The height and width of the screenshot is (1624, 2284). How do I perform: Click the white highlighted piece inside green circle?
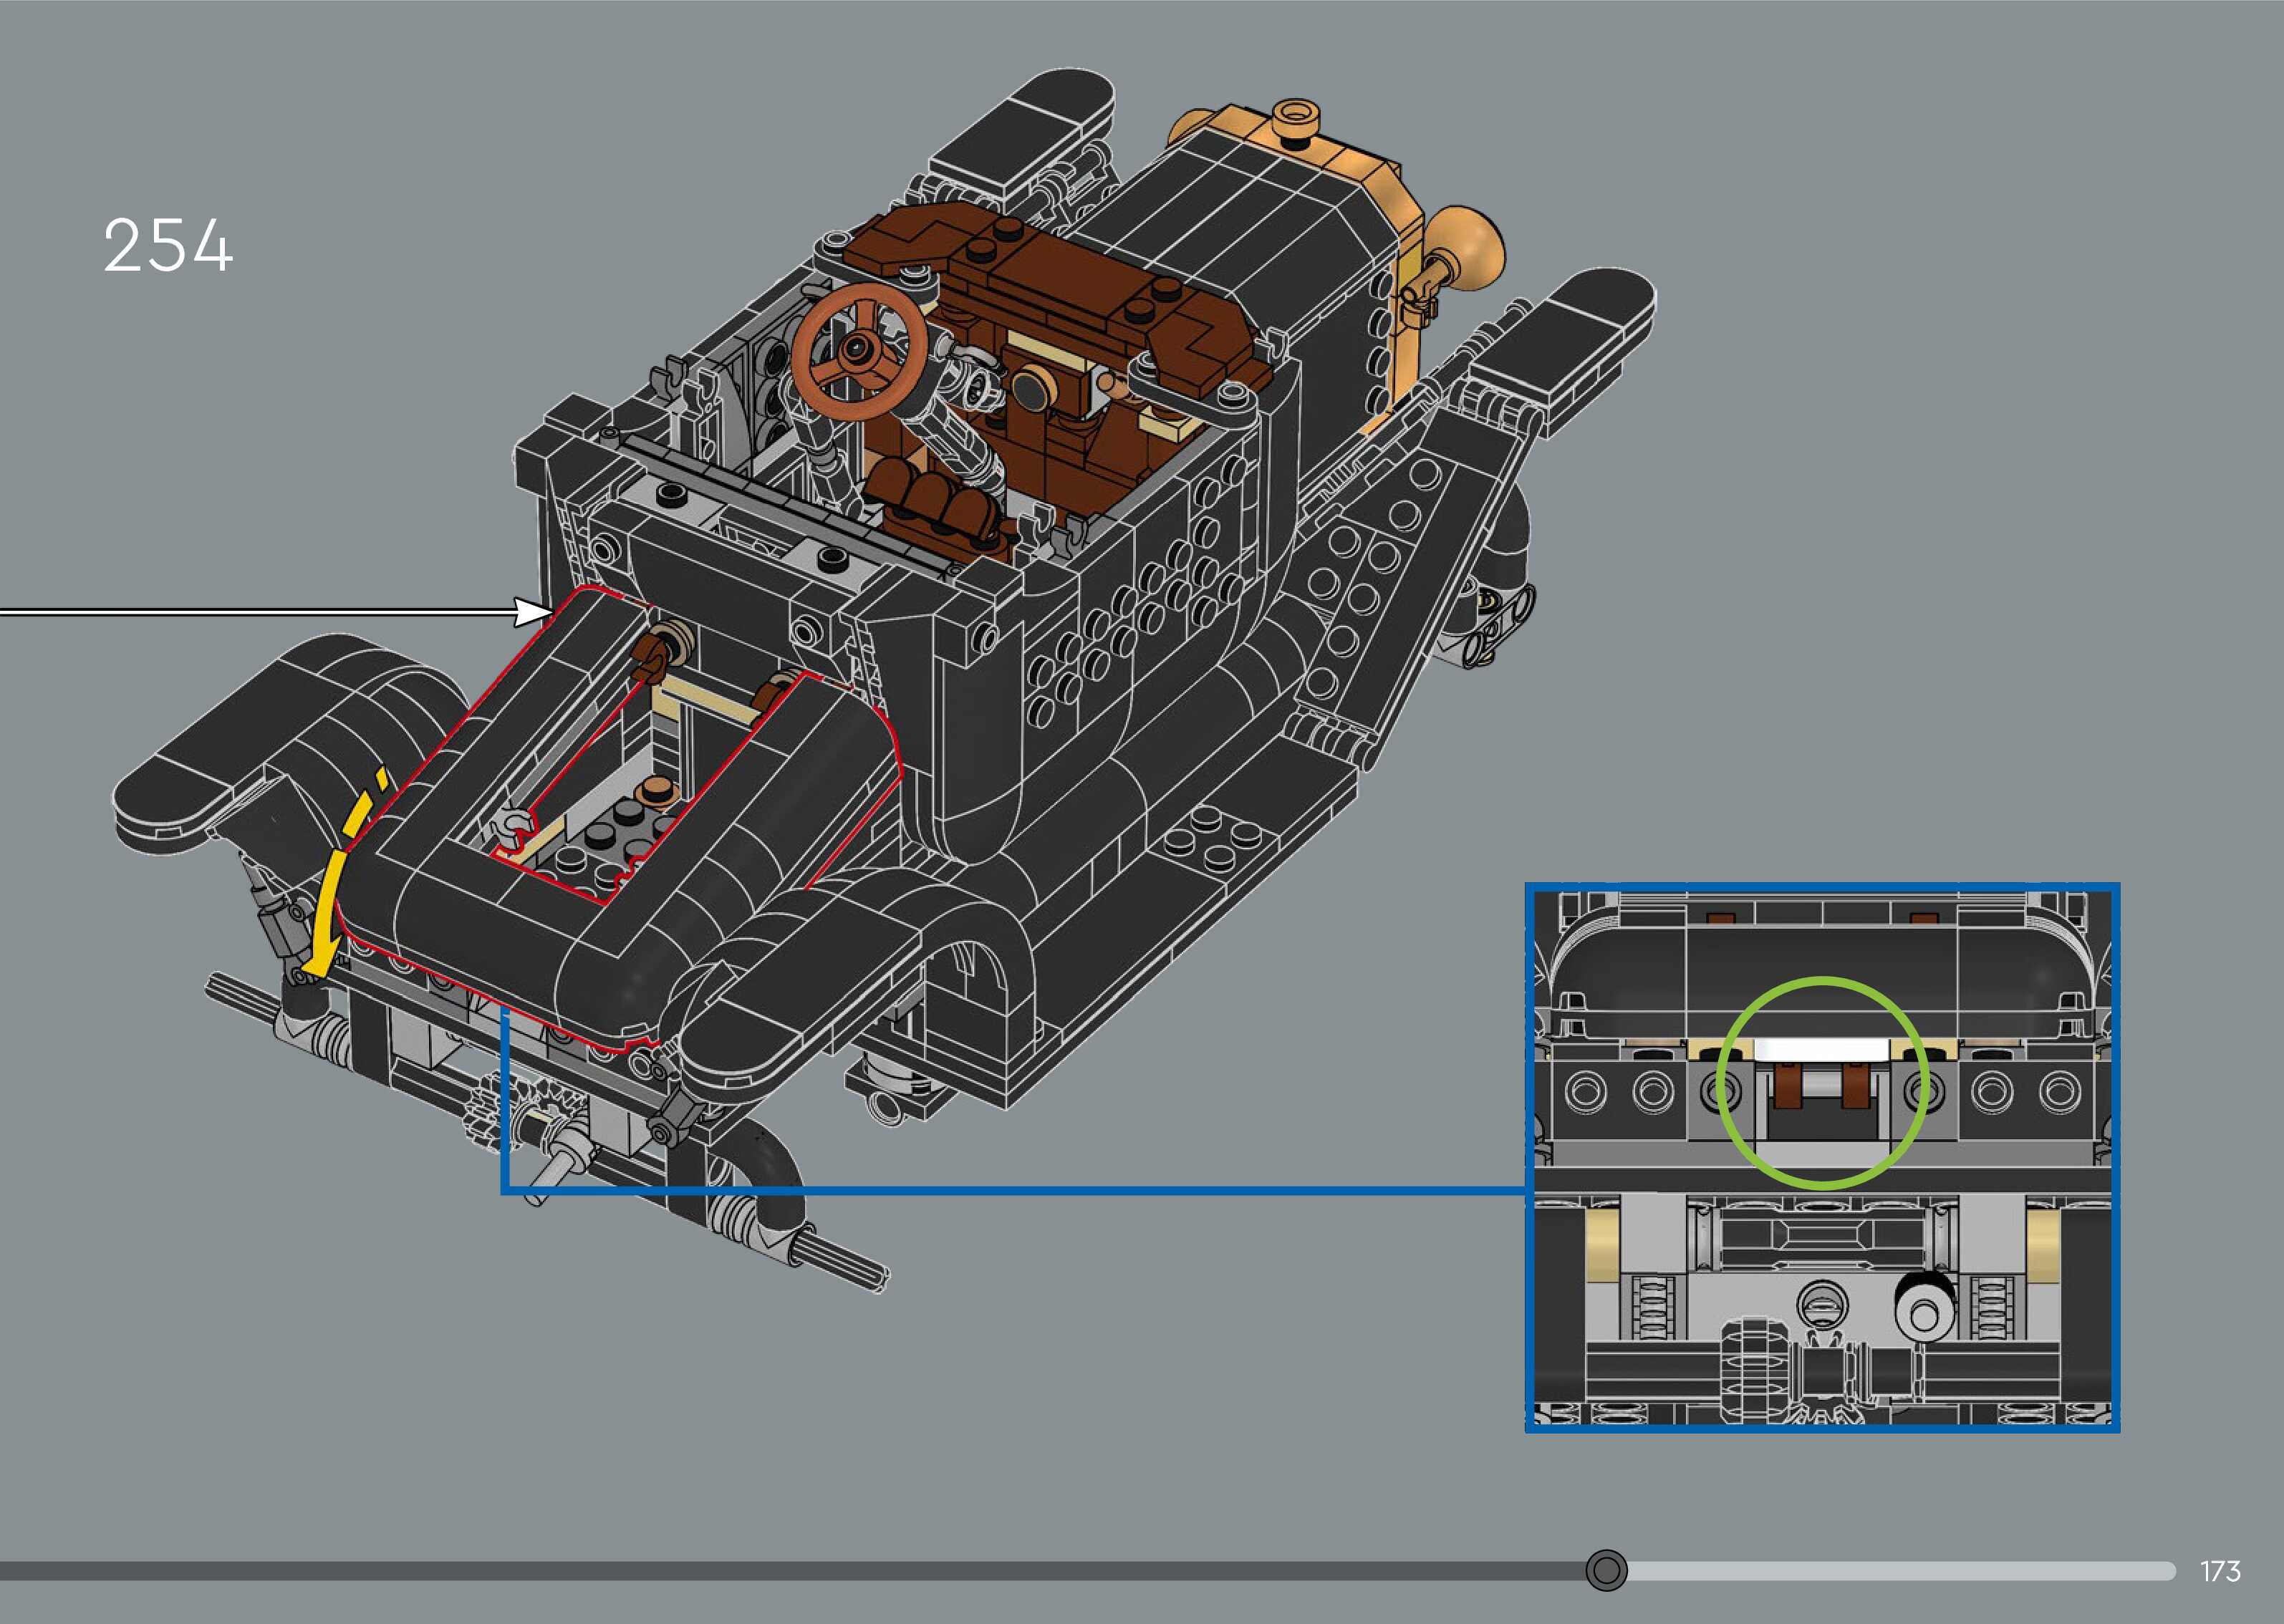(x=1822, y=1048)
